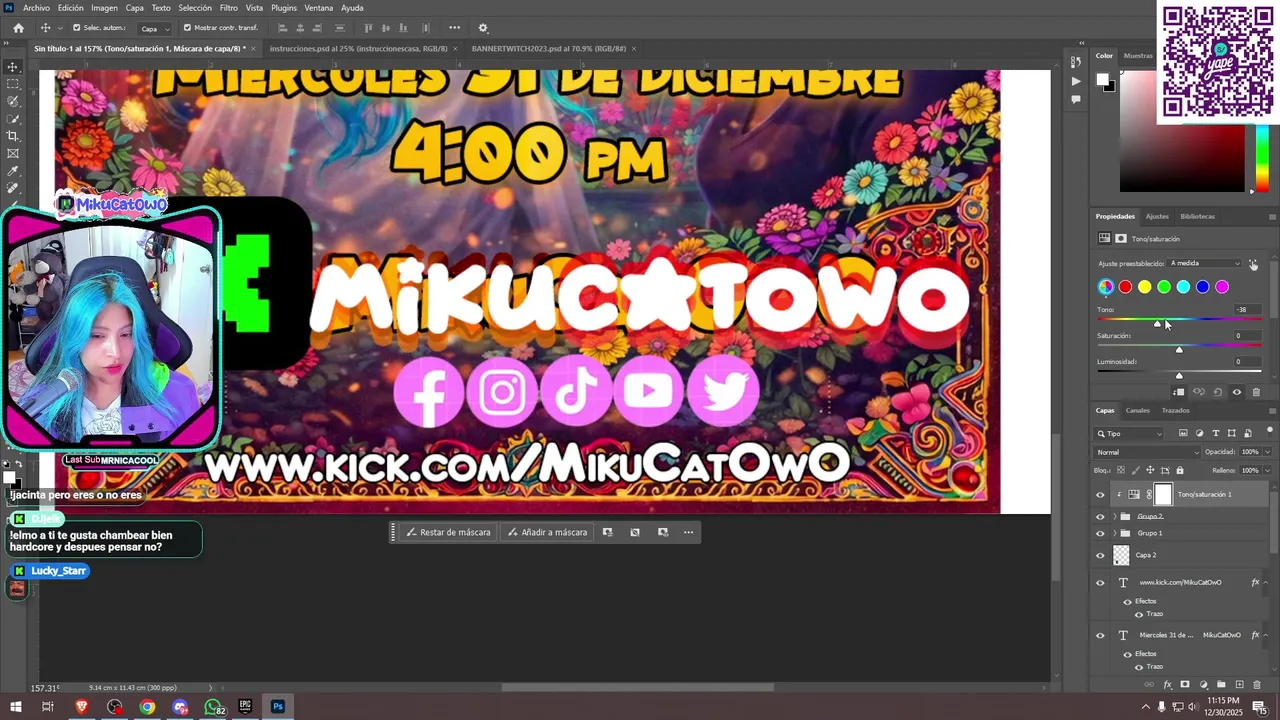Lock all layer properties padlock icon
This screenshot has height=720, width=1280.
click(1180, 470)
